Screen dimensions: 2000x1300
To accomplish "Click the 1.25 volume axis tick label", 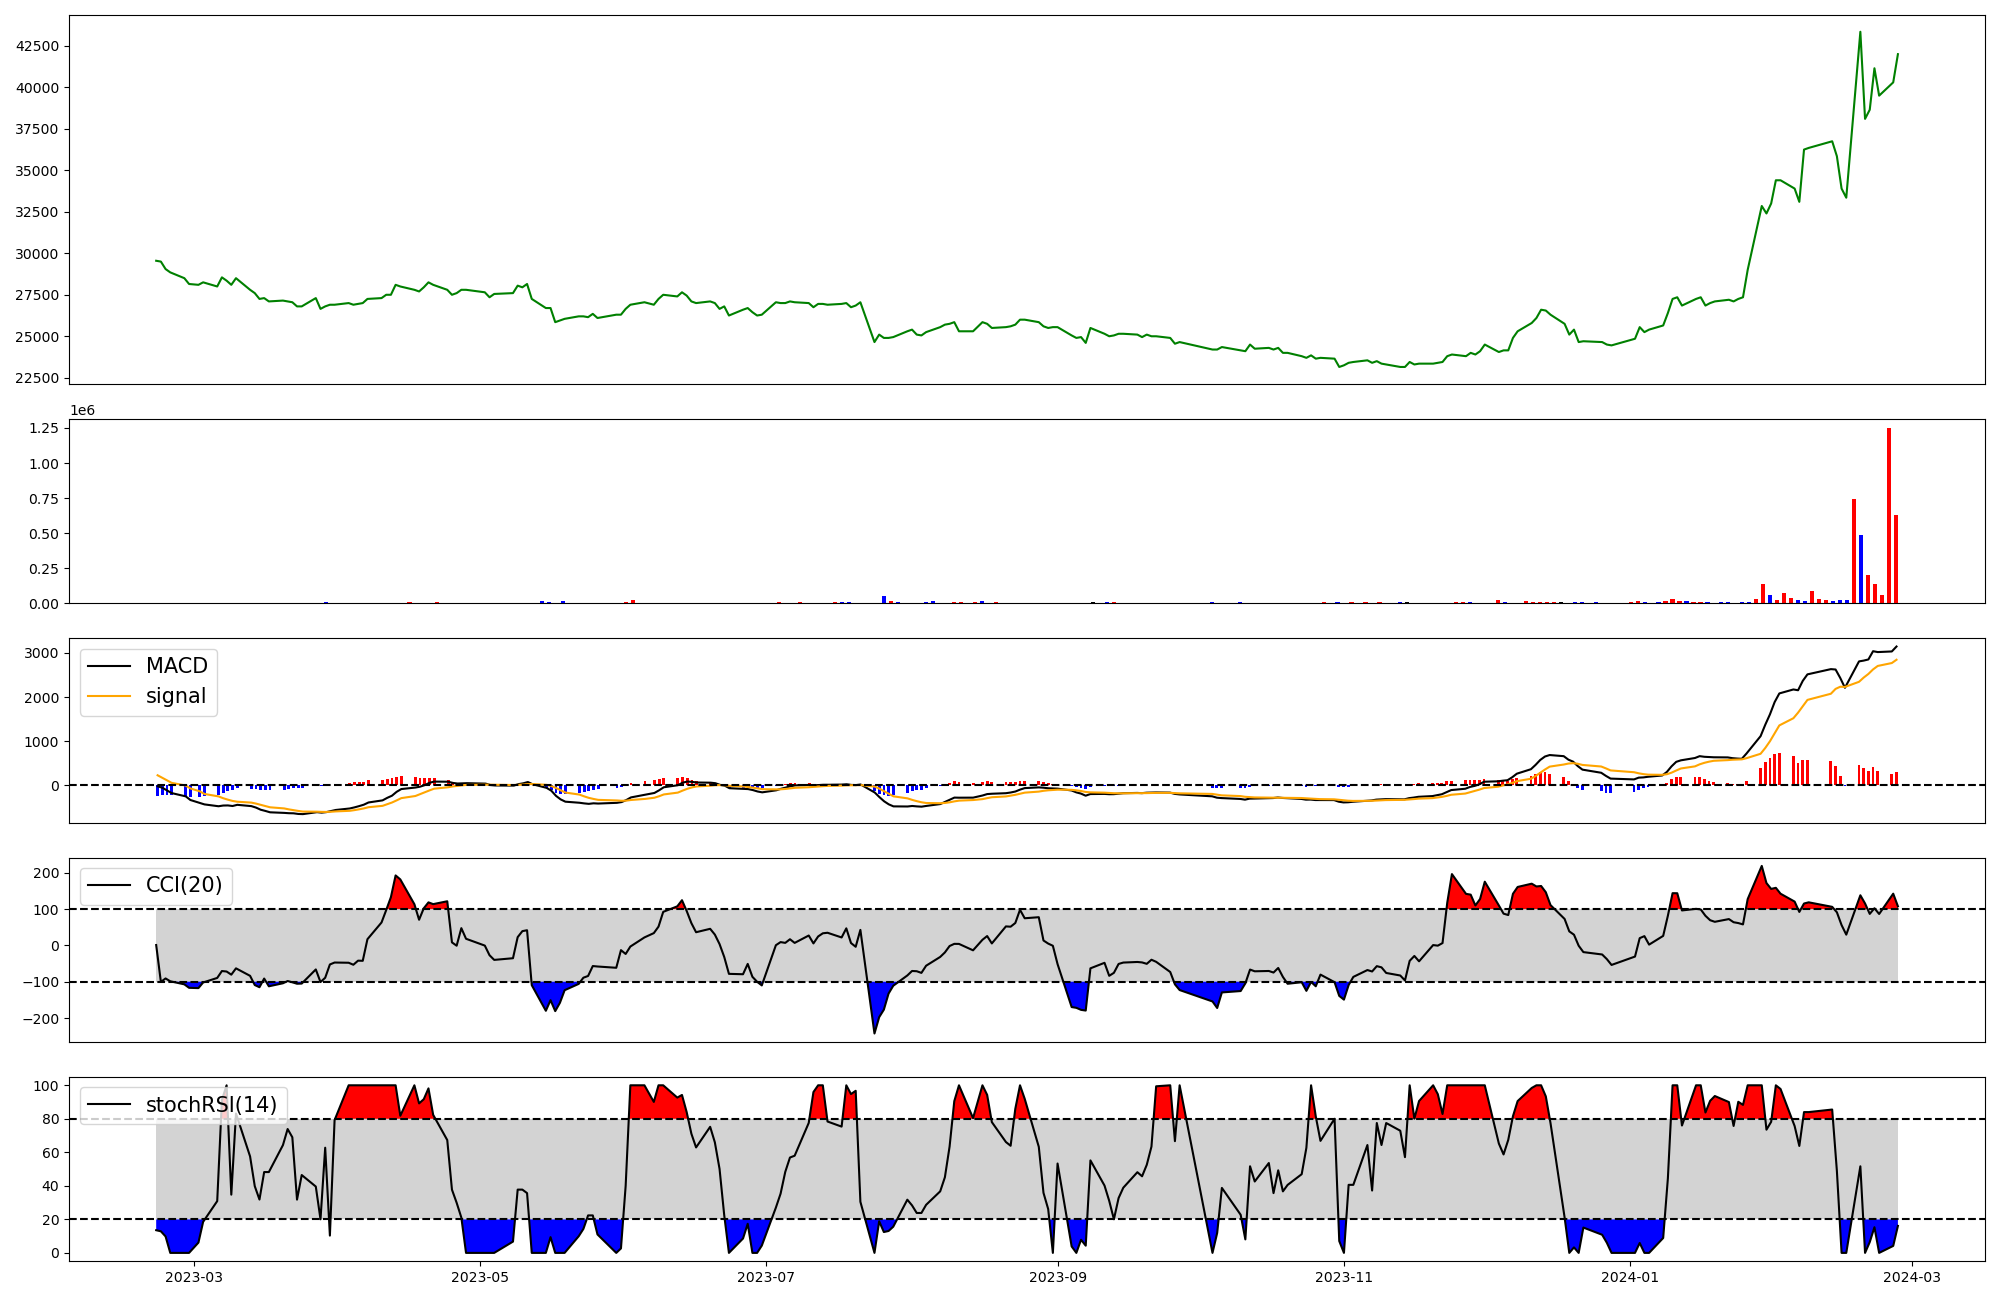I will click(46, 428).
